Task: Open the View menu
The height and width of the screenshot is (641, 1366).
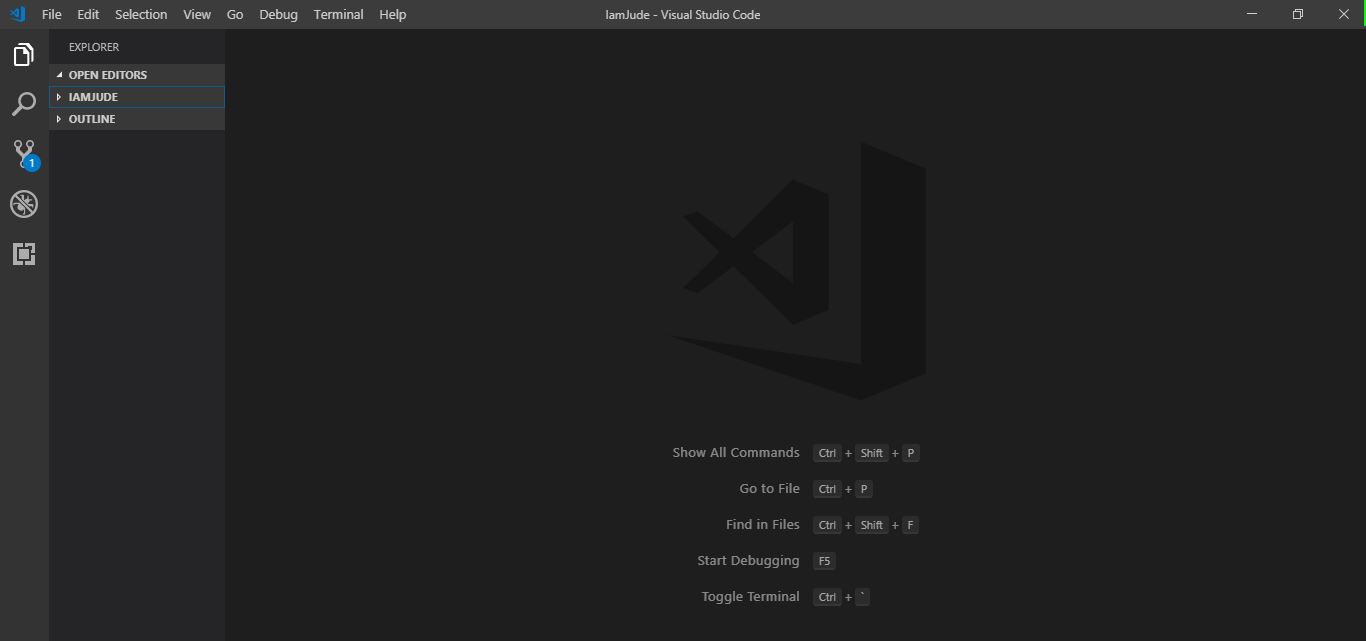Action: click(197, 14)
